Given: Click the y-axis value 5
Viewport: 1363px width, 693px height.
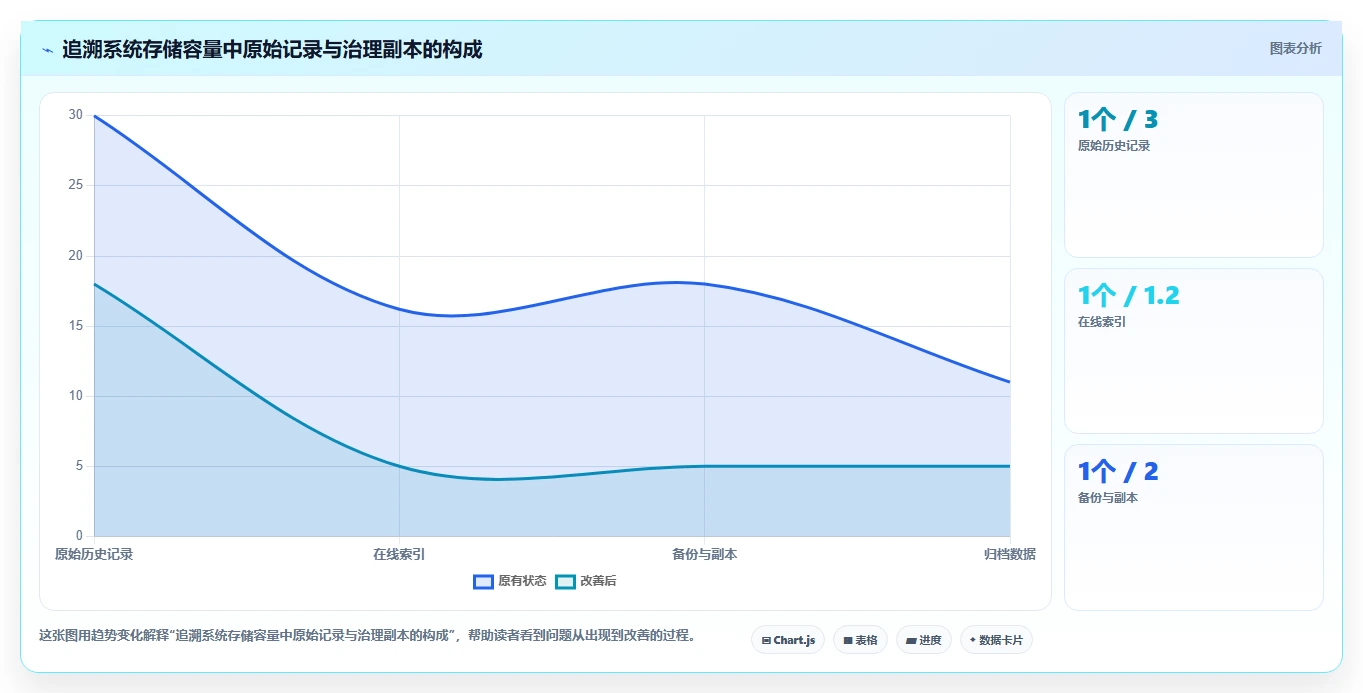Looking at the screenshot, I should (80, 466).
